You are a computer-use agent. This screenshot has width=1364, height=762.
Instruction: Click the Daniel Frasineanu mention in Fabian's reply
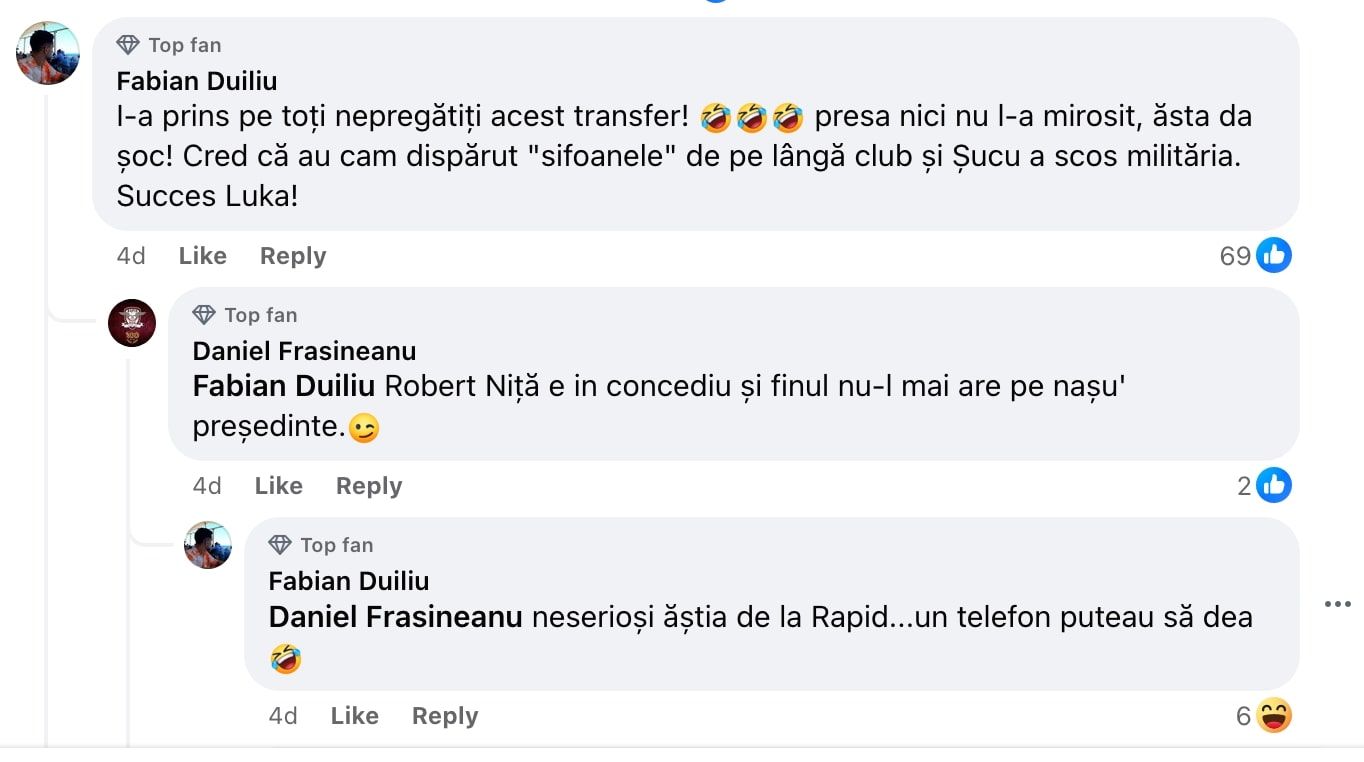(x=393, y=618)
